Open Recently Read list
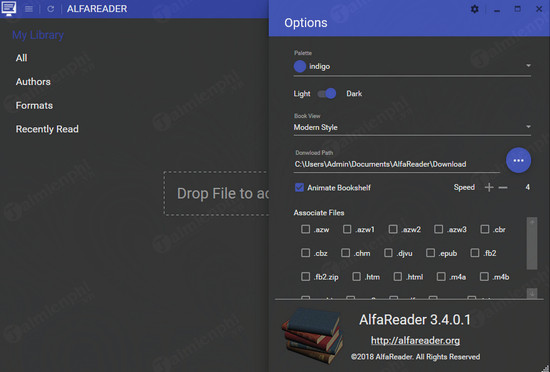Image resolution: width=550 pixels, height=372 pixels. click(x=47, y=129)
